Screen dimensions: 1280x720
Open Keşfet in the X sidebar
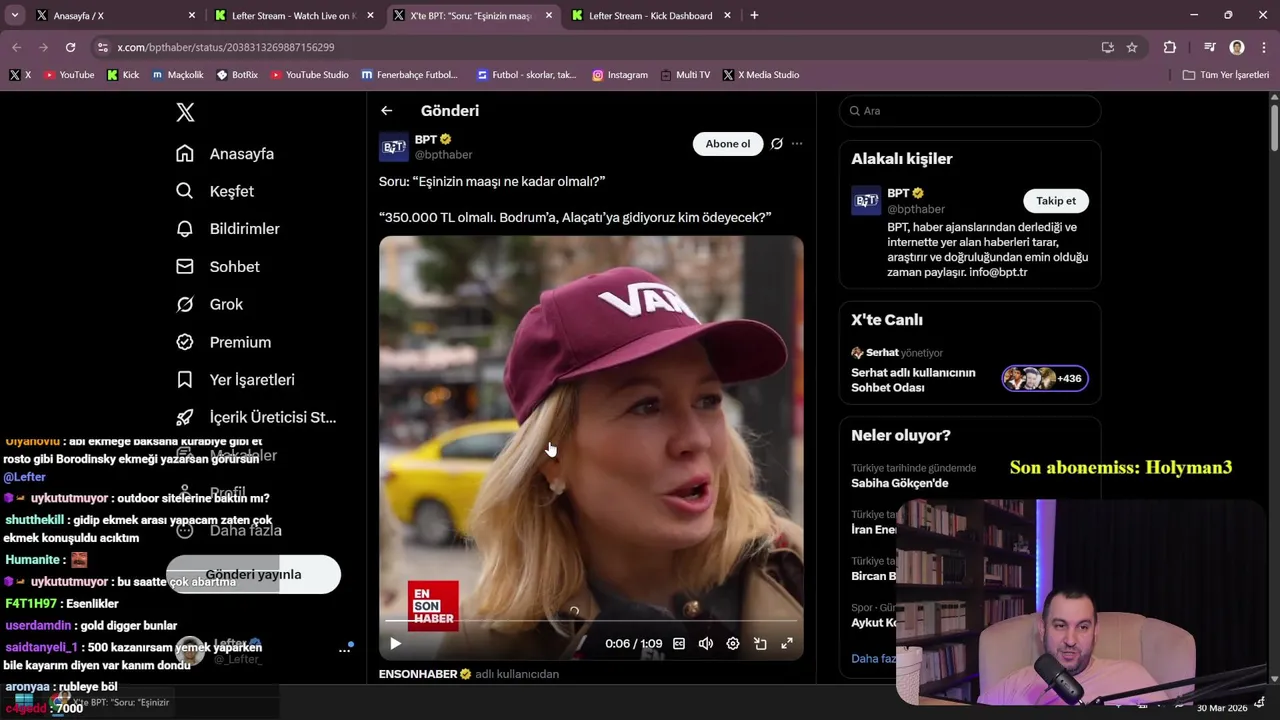tap(215, 191)
